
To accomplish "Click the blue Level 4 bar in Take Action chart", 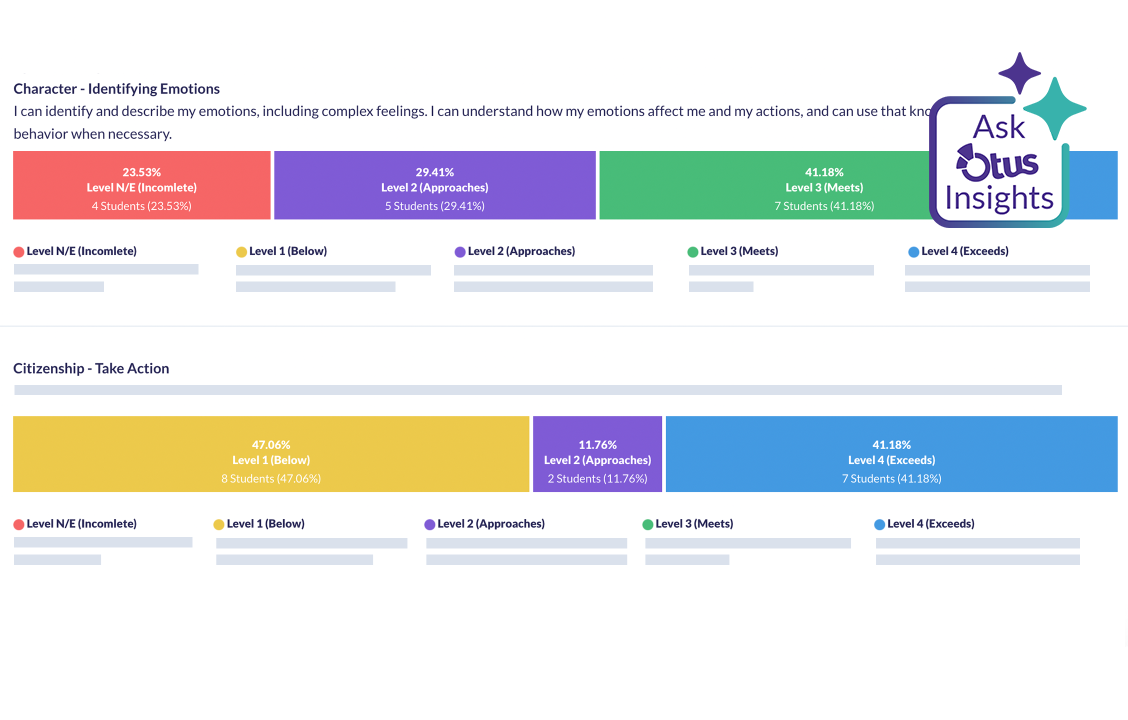I will [891, 454].
